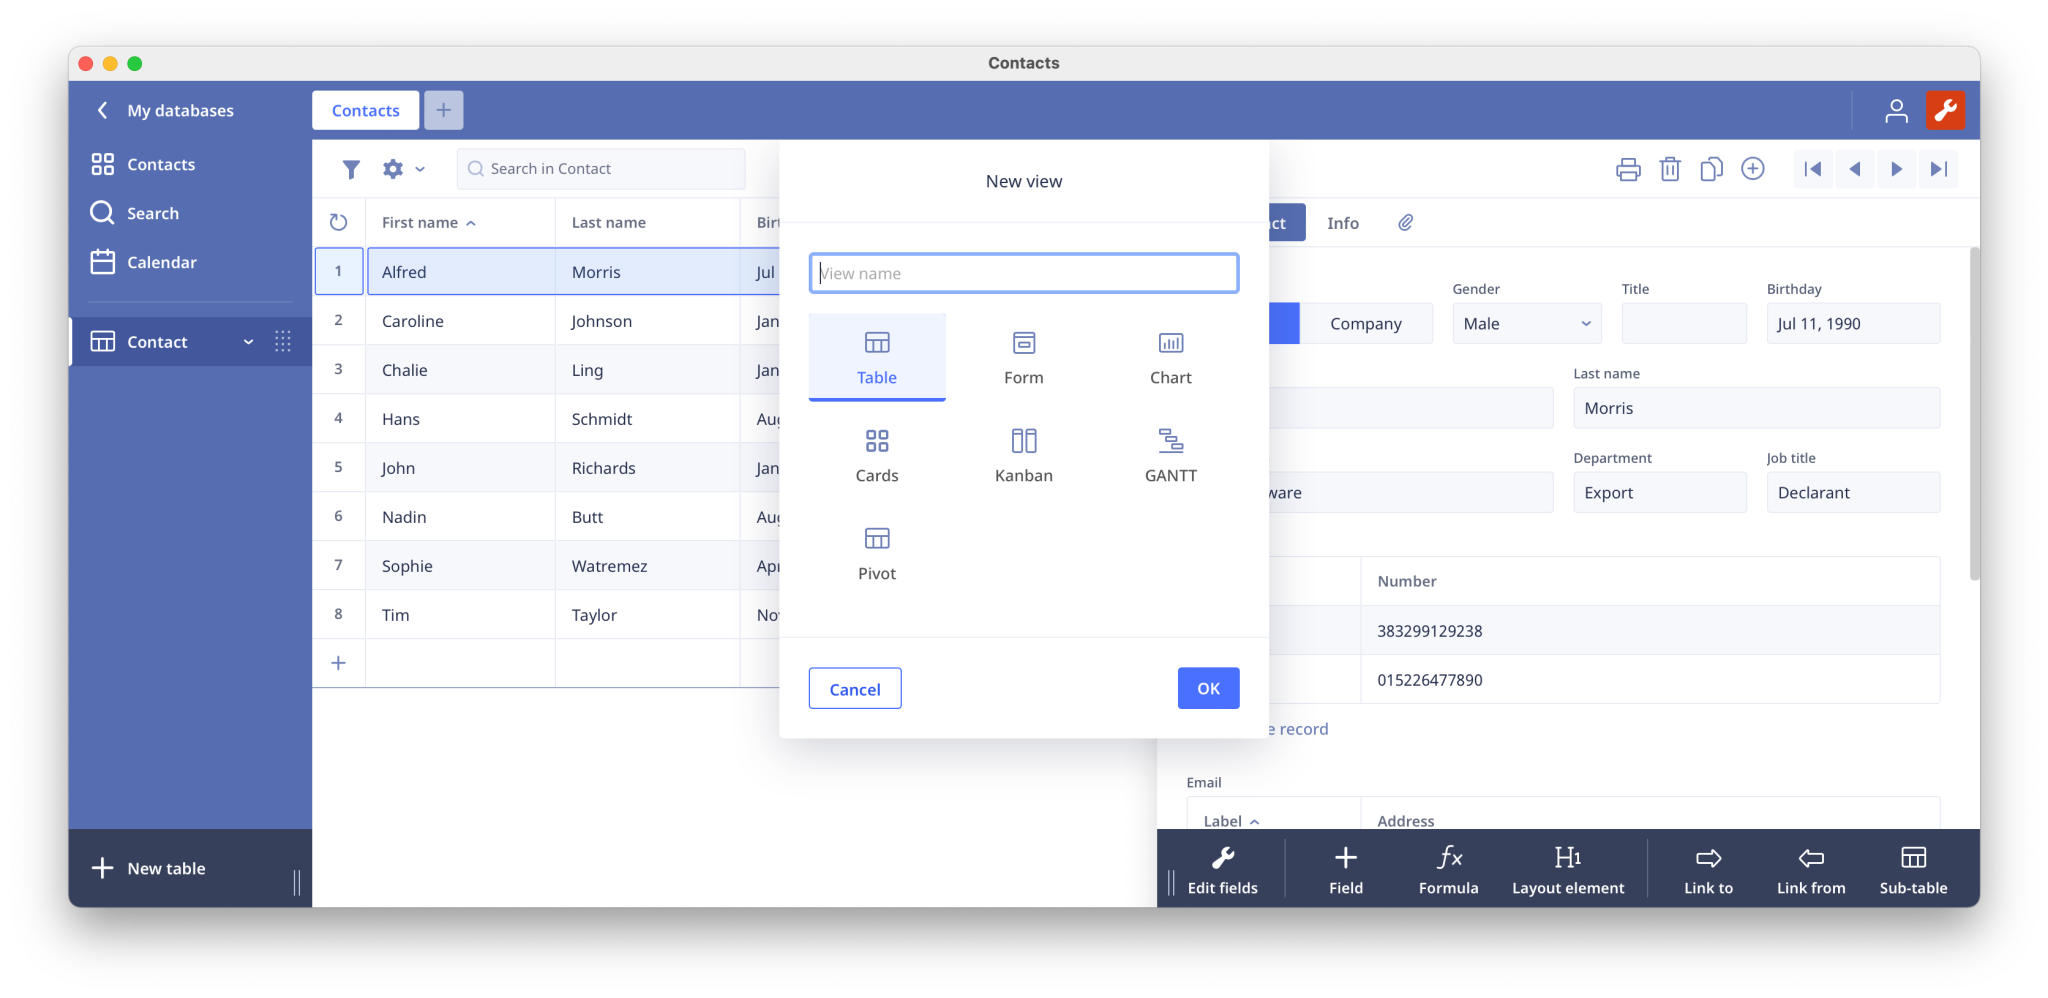2048x998 pixels.
Task: Expand the Contact table chevron in sidebar
Action: (x=248, y=341)
